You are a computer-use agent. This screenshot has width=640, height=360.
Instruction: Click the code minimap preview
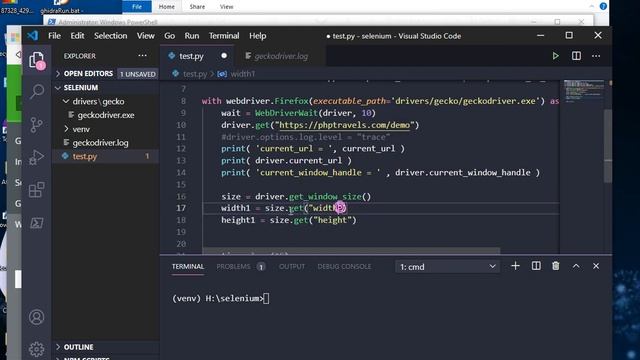pyautogui.click(x=584, y=90)
